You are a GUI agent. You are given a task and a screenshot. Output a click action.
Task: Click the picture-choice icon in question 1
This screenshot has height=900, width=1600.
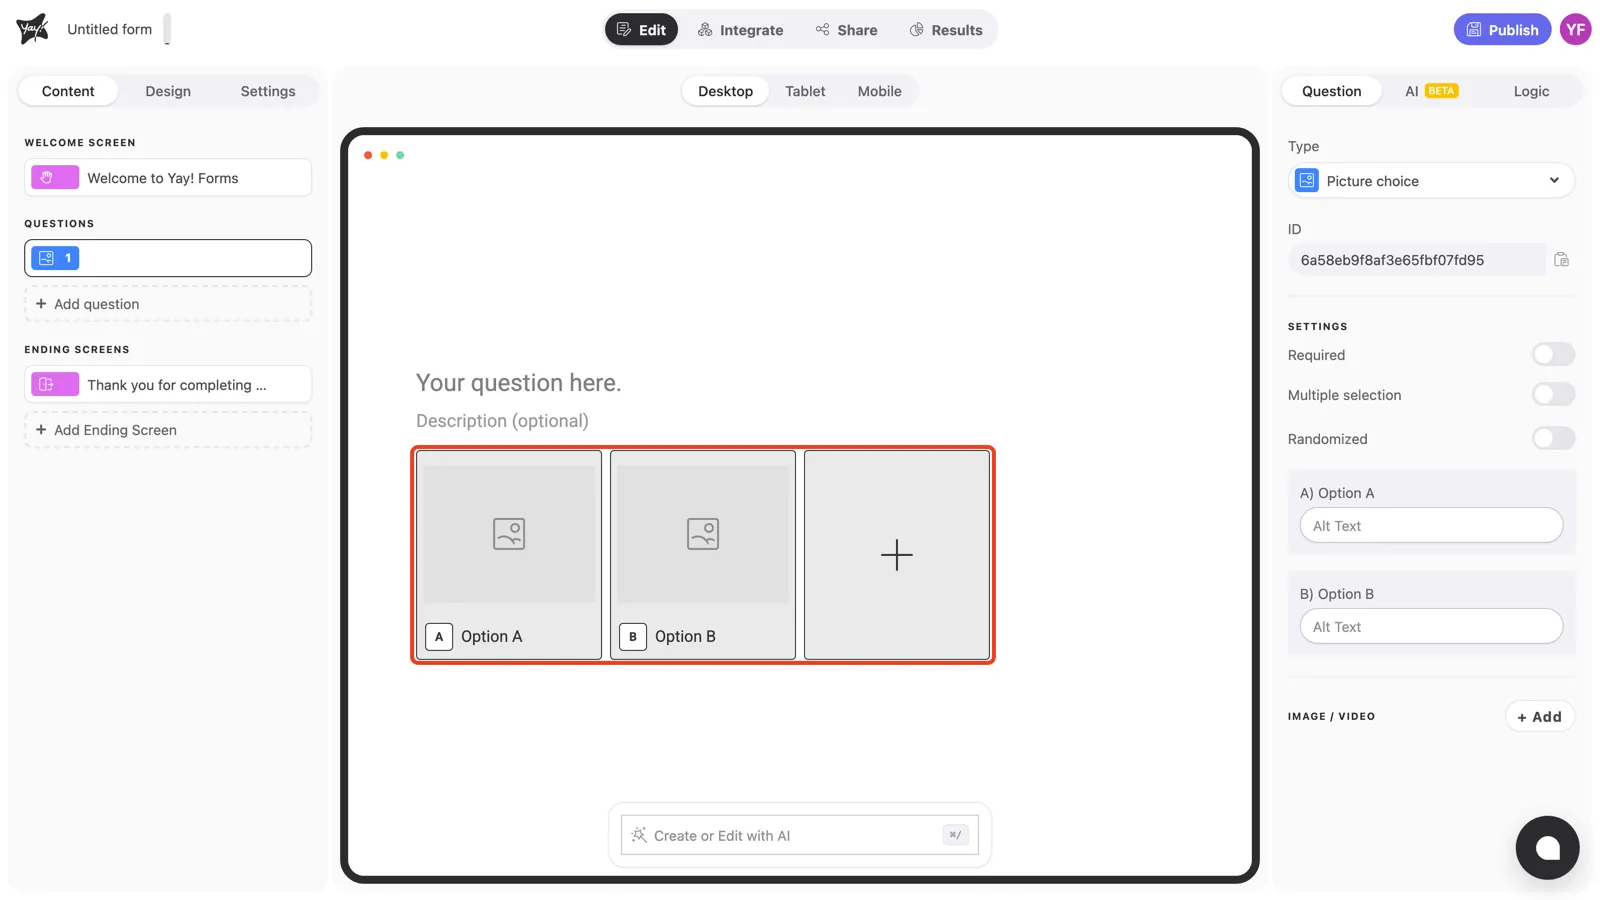pos(46,258)
